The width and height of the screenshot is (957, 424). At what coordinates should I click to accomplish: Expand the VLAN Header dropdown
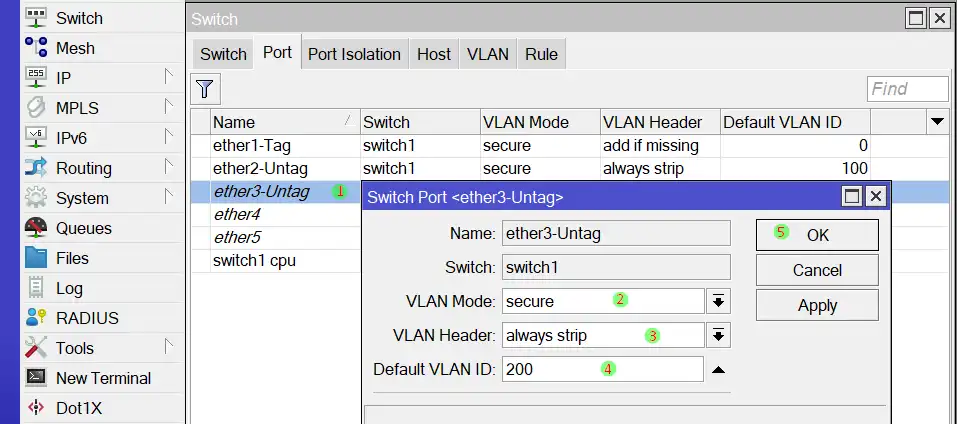(718, 335)
